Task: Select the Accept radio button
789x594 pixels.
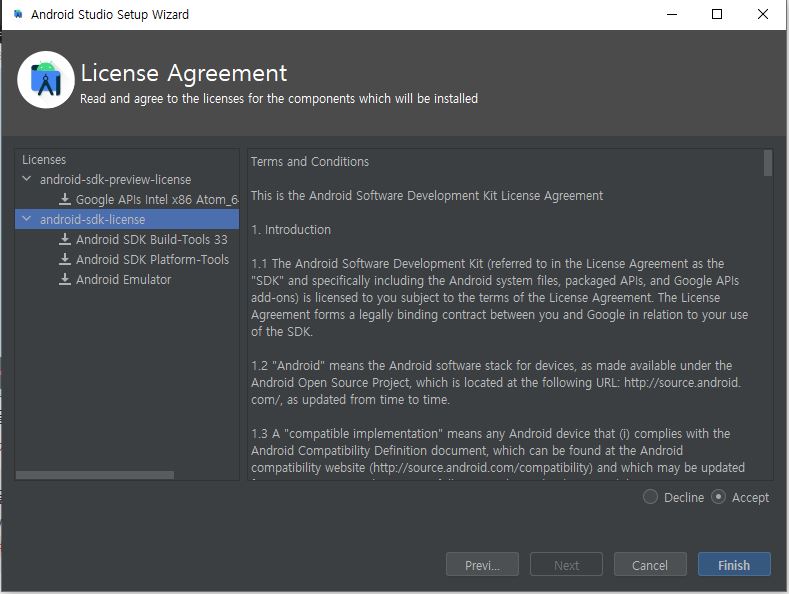Action: coord(718,497)
